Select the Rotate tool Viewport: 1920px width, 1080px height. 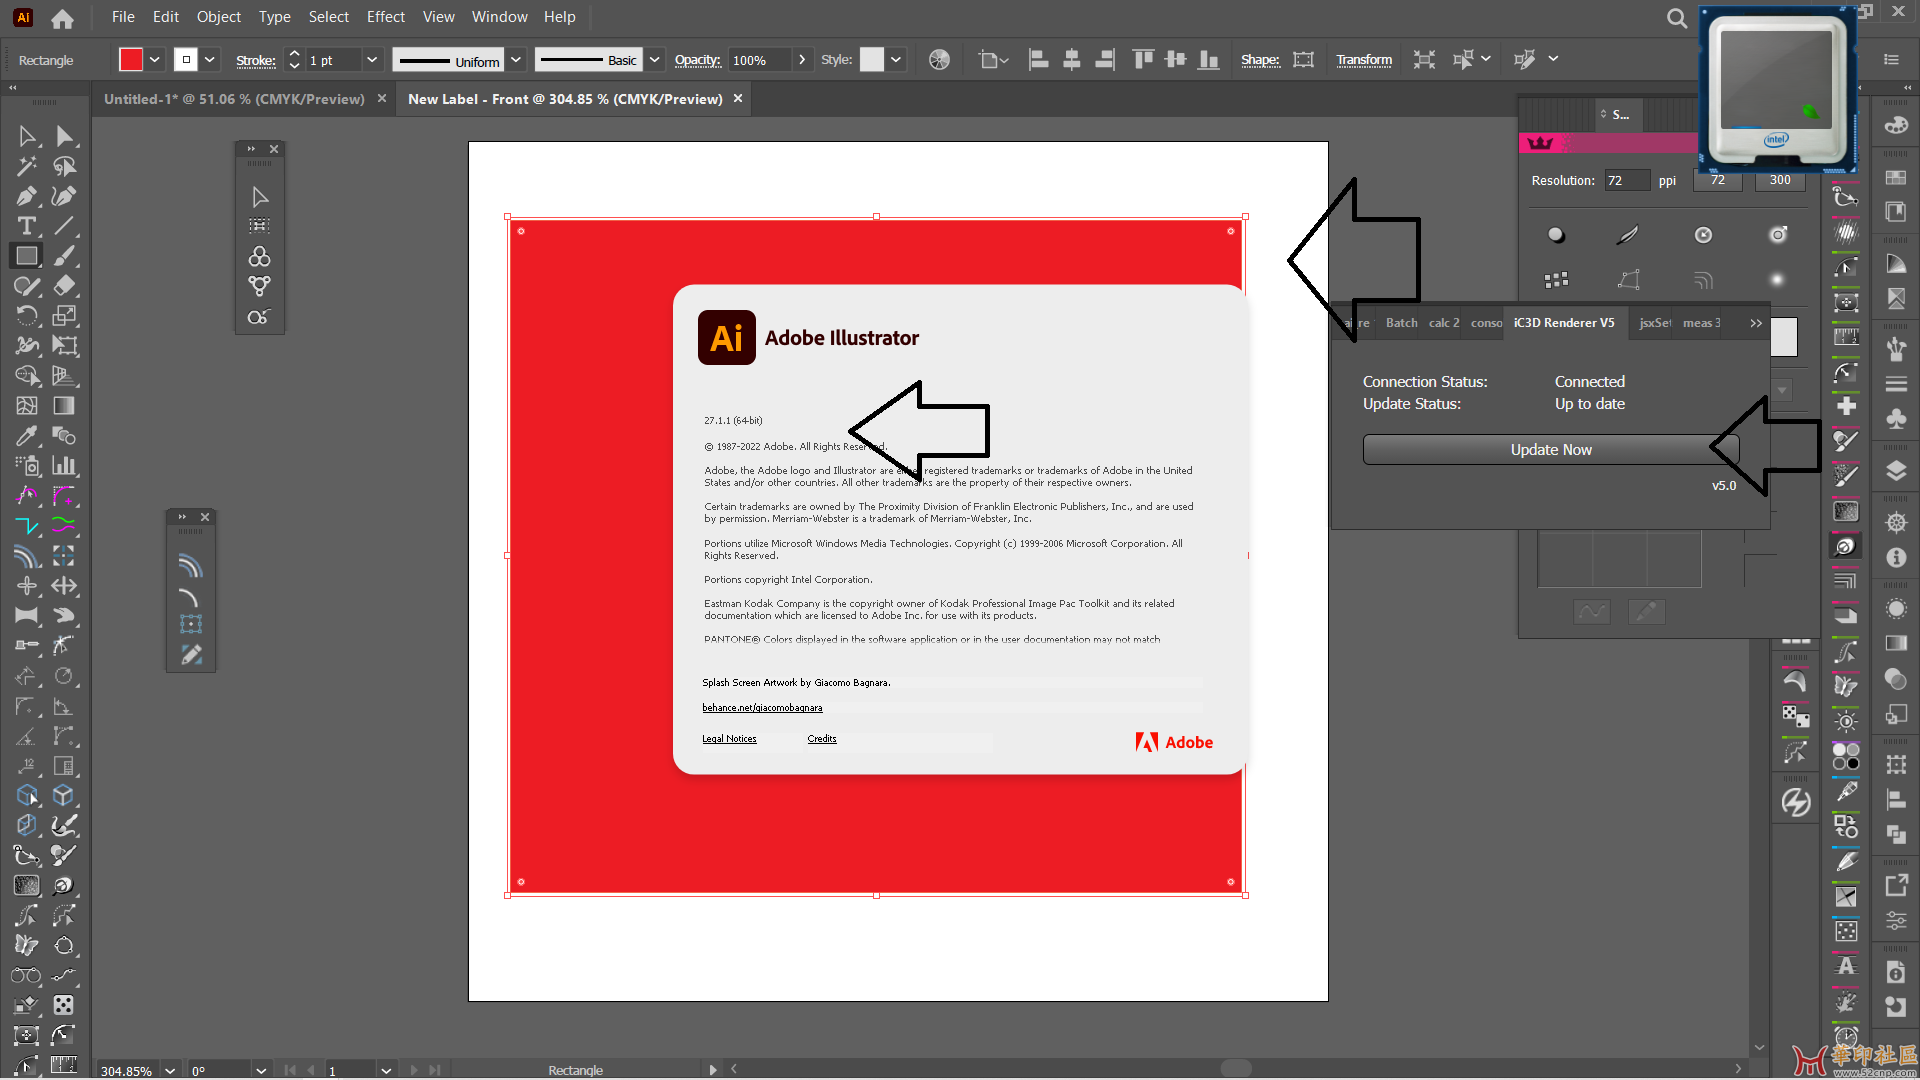click(27, 316)
